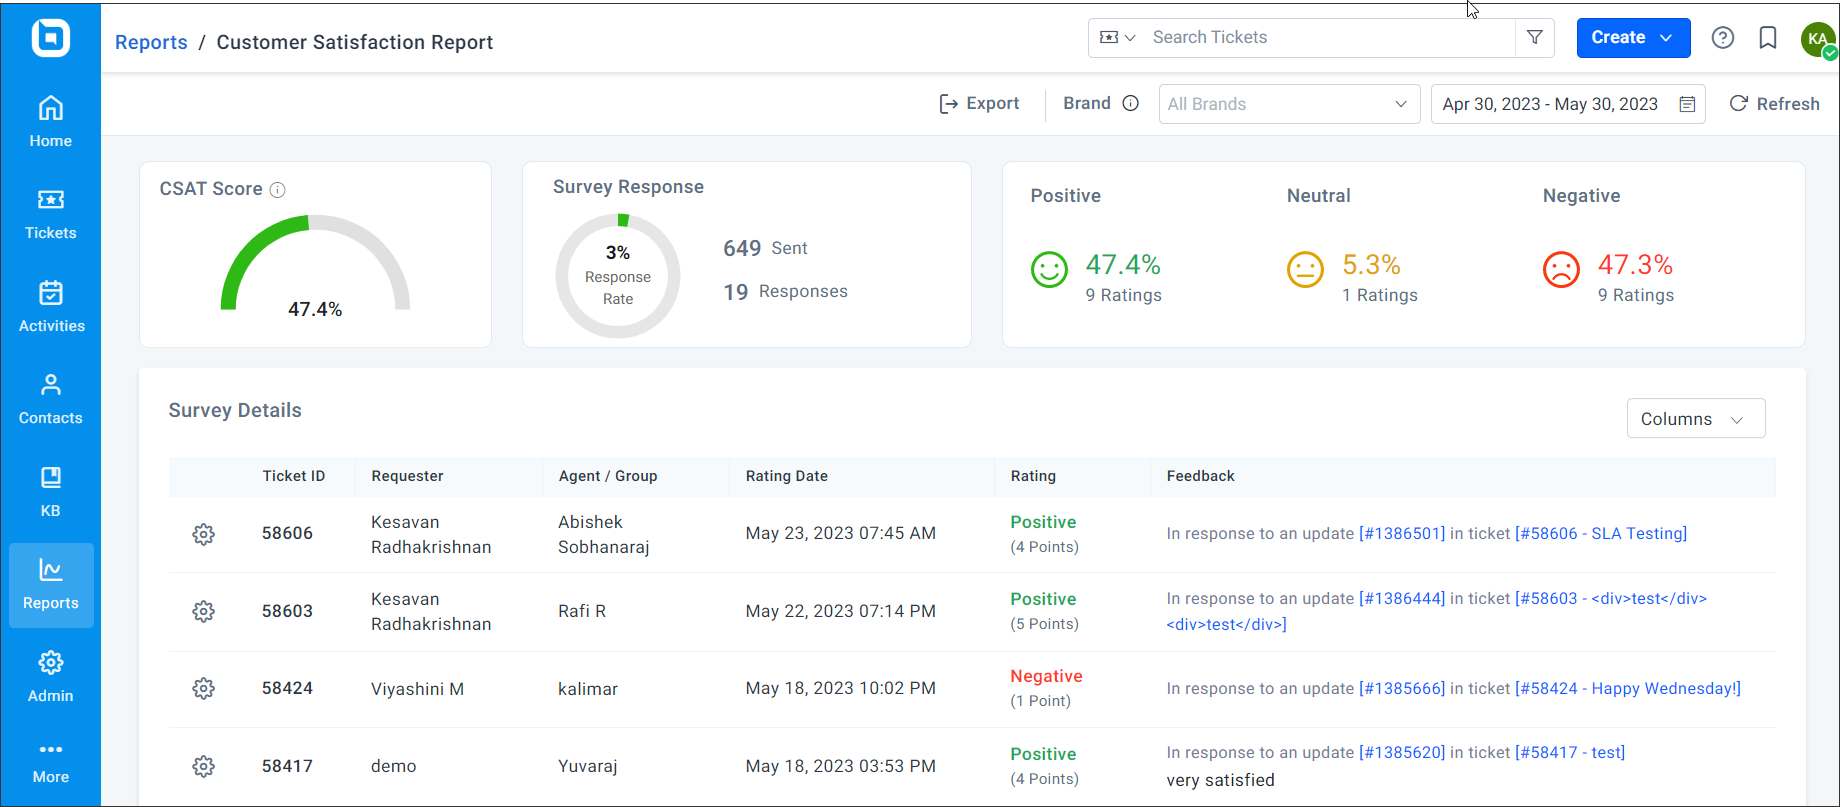1840x807 pixels.
Task: Click agent name Rafi R
Action: pyautogui.click(x=582, y=611)
